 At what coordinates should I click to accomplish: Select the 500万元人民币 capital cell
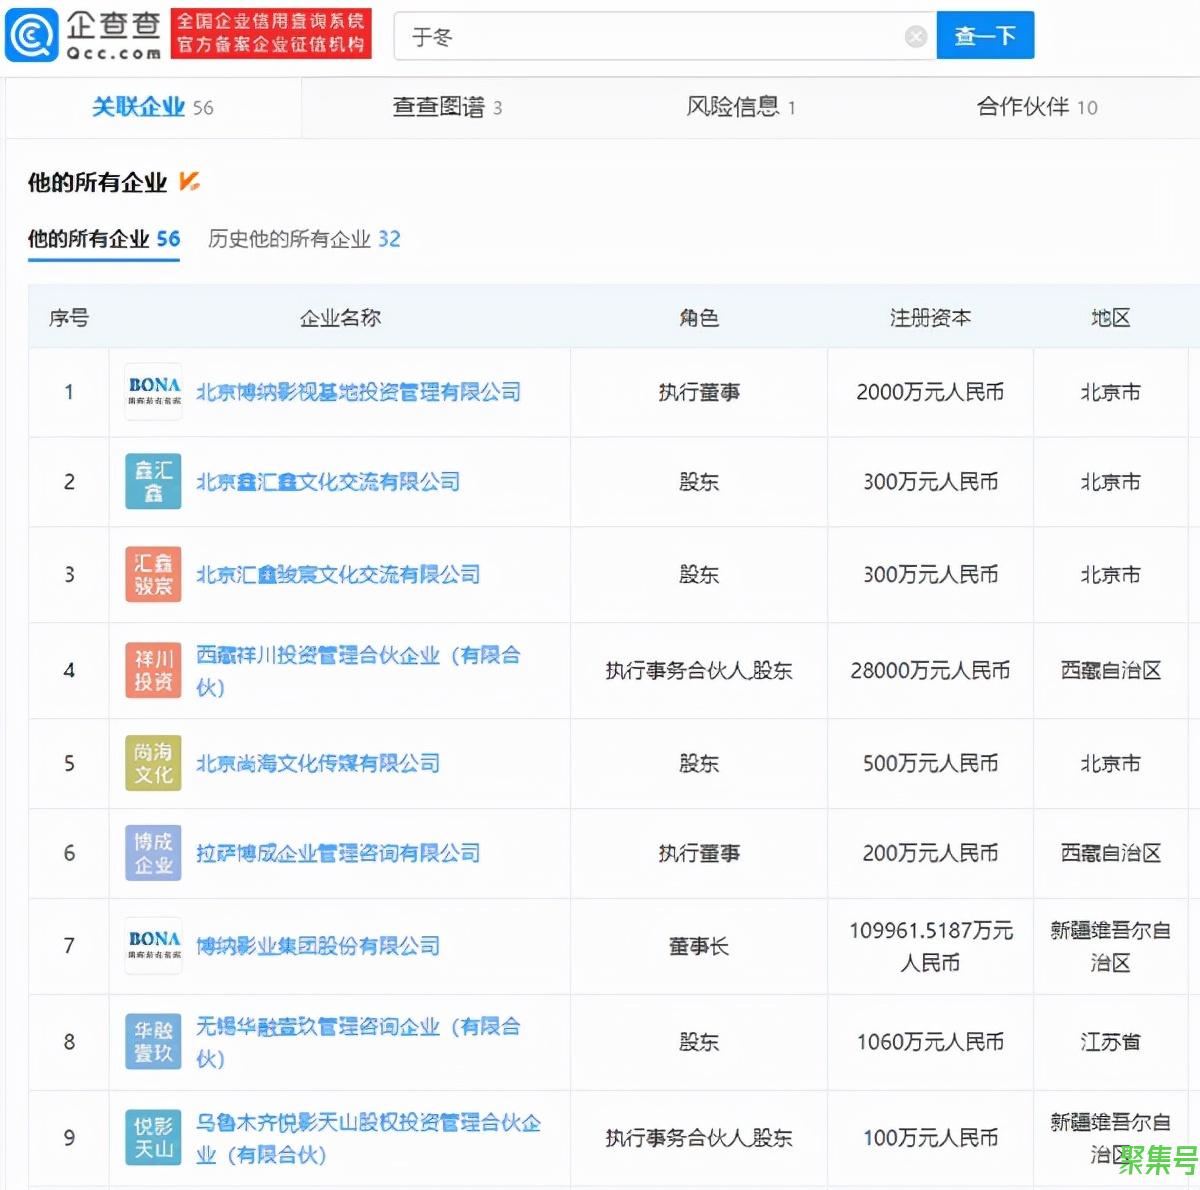click(x=930, y=764)
